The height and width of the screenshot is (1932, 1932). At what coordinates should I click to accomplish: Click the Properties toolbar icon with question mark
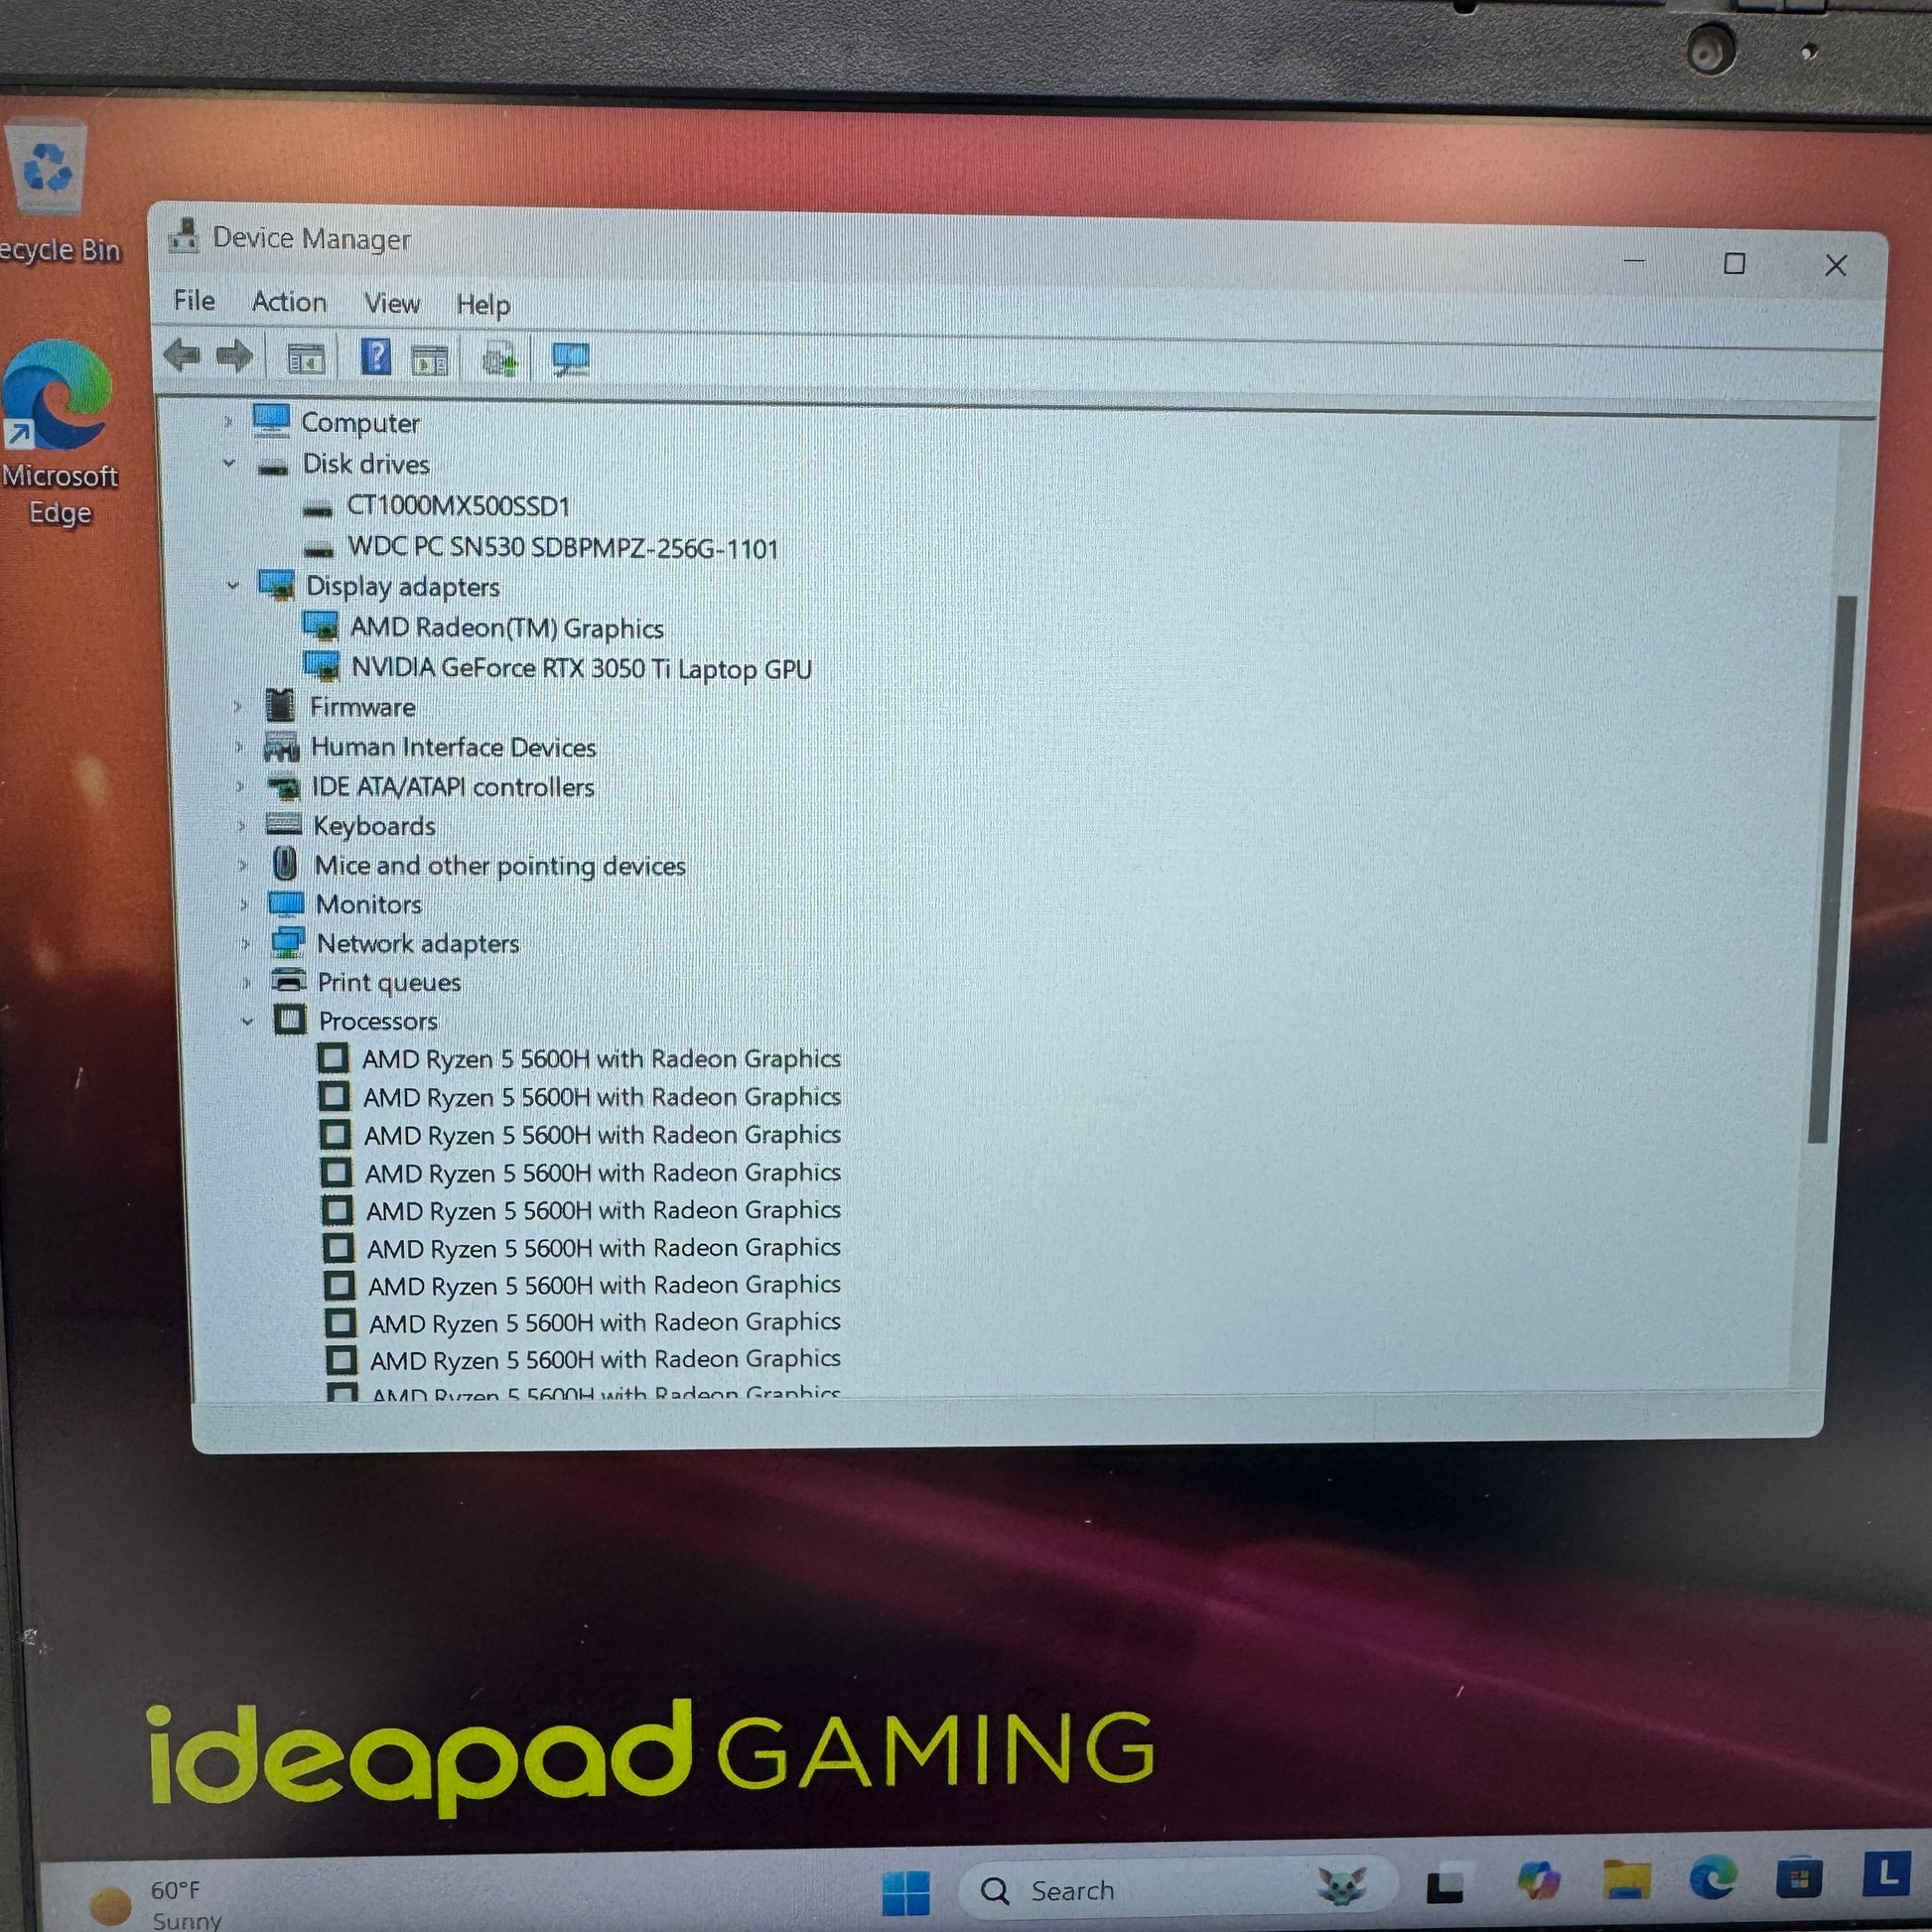pyautogui.click(x=376, y=357)
